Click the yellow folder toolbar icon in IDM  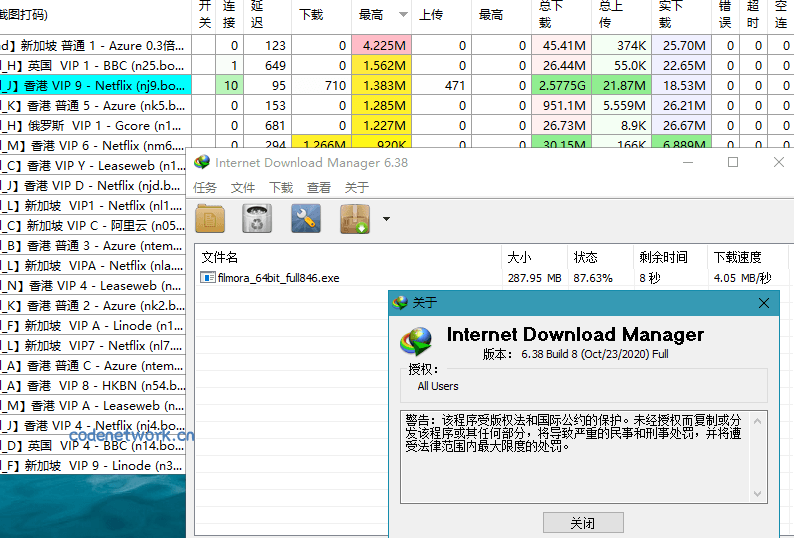210,218
